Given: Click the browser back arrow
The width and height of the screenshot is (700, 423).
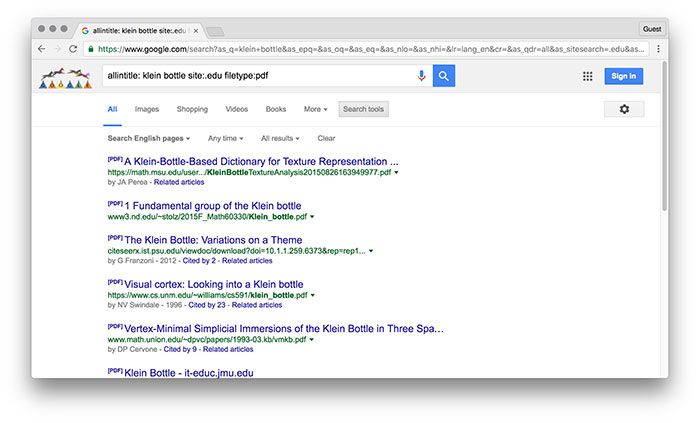Looking at the screenshot, I should point(42,48).
